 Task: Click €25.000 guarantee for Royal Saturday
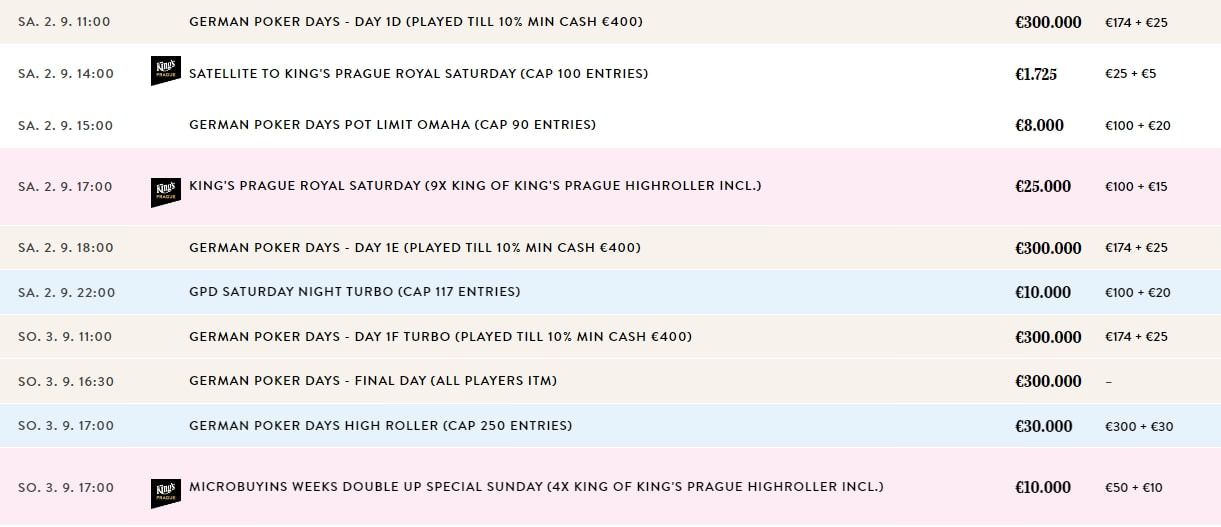pyautogui.click(x=1043, y=187)
